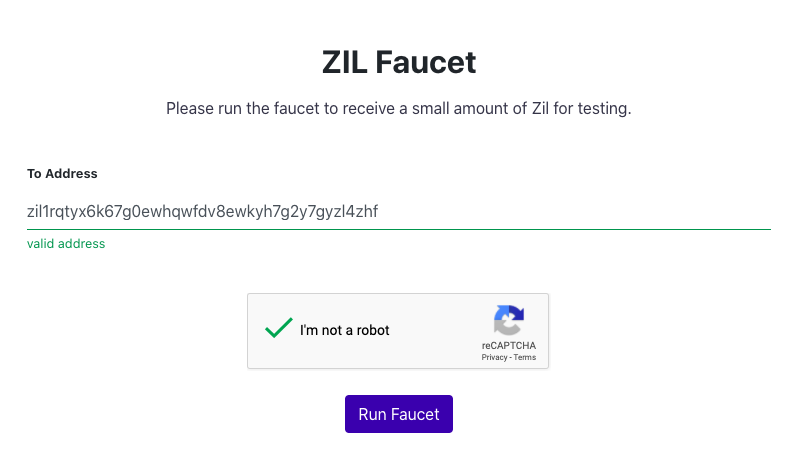Click the dash between Privacy and Terms
Screen dimensions: 796x463
pyautogui.click(x=510, y=357)
